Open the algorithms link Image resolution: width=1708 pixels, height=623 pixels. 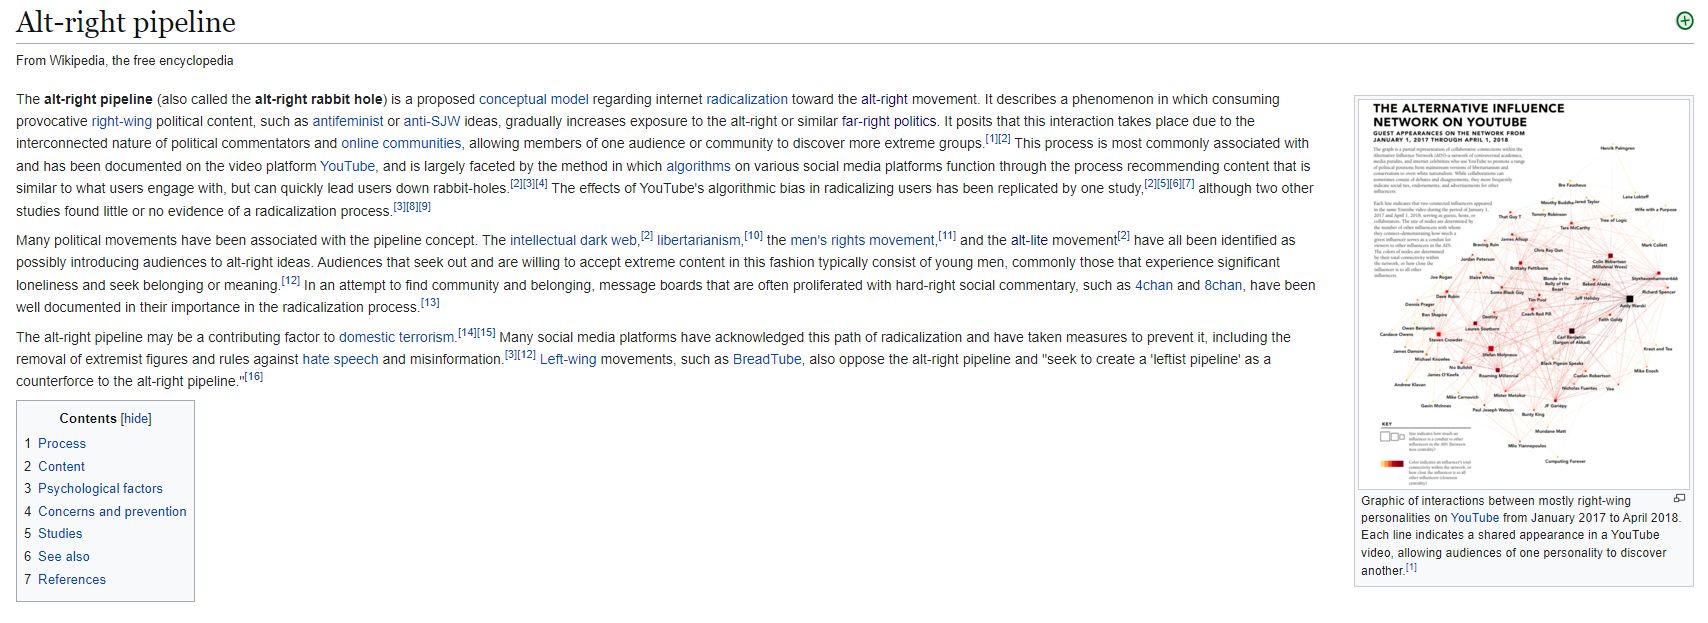click(699, 167)
